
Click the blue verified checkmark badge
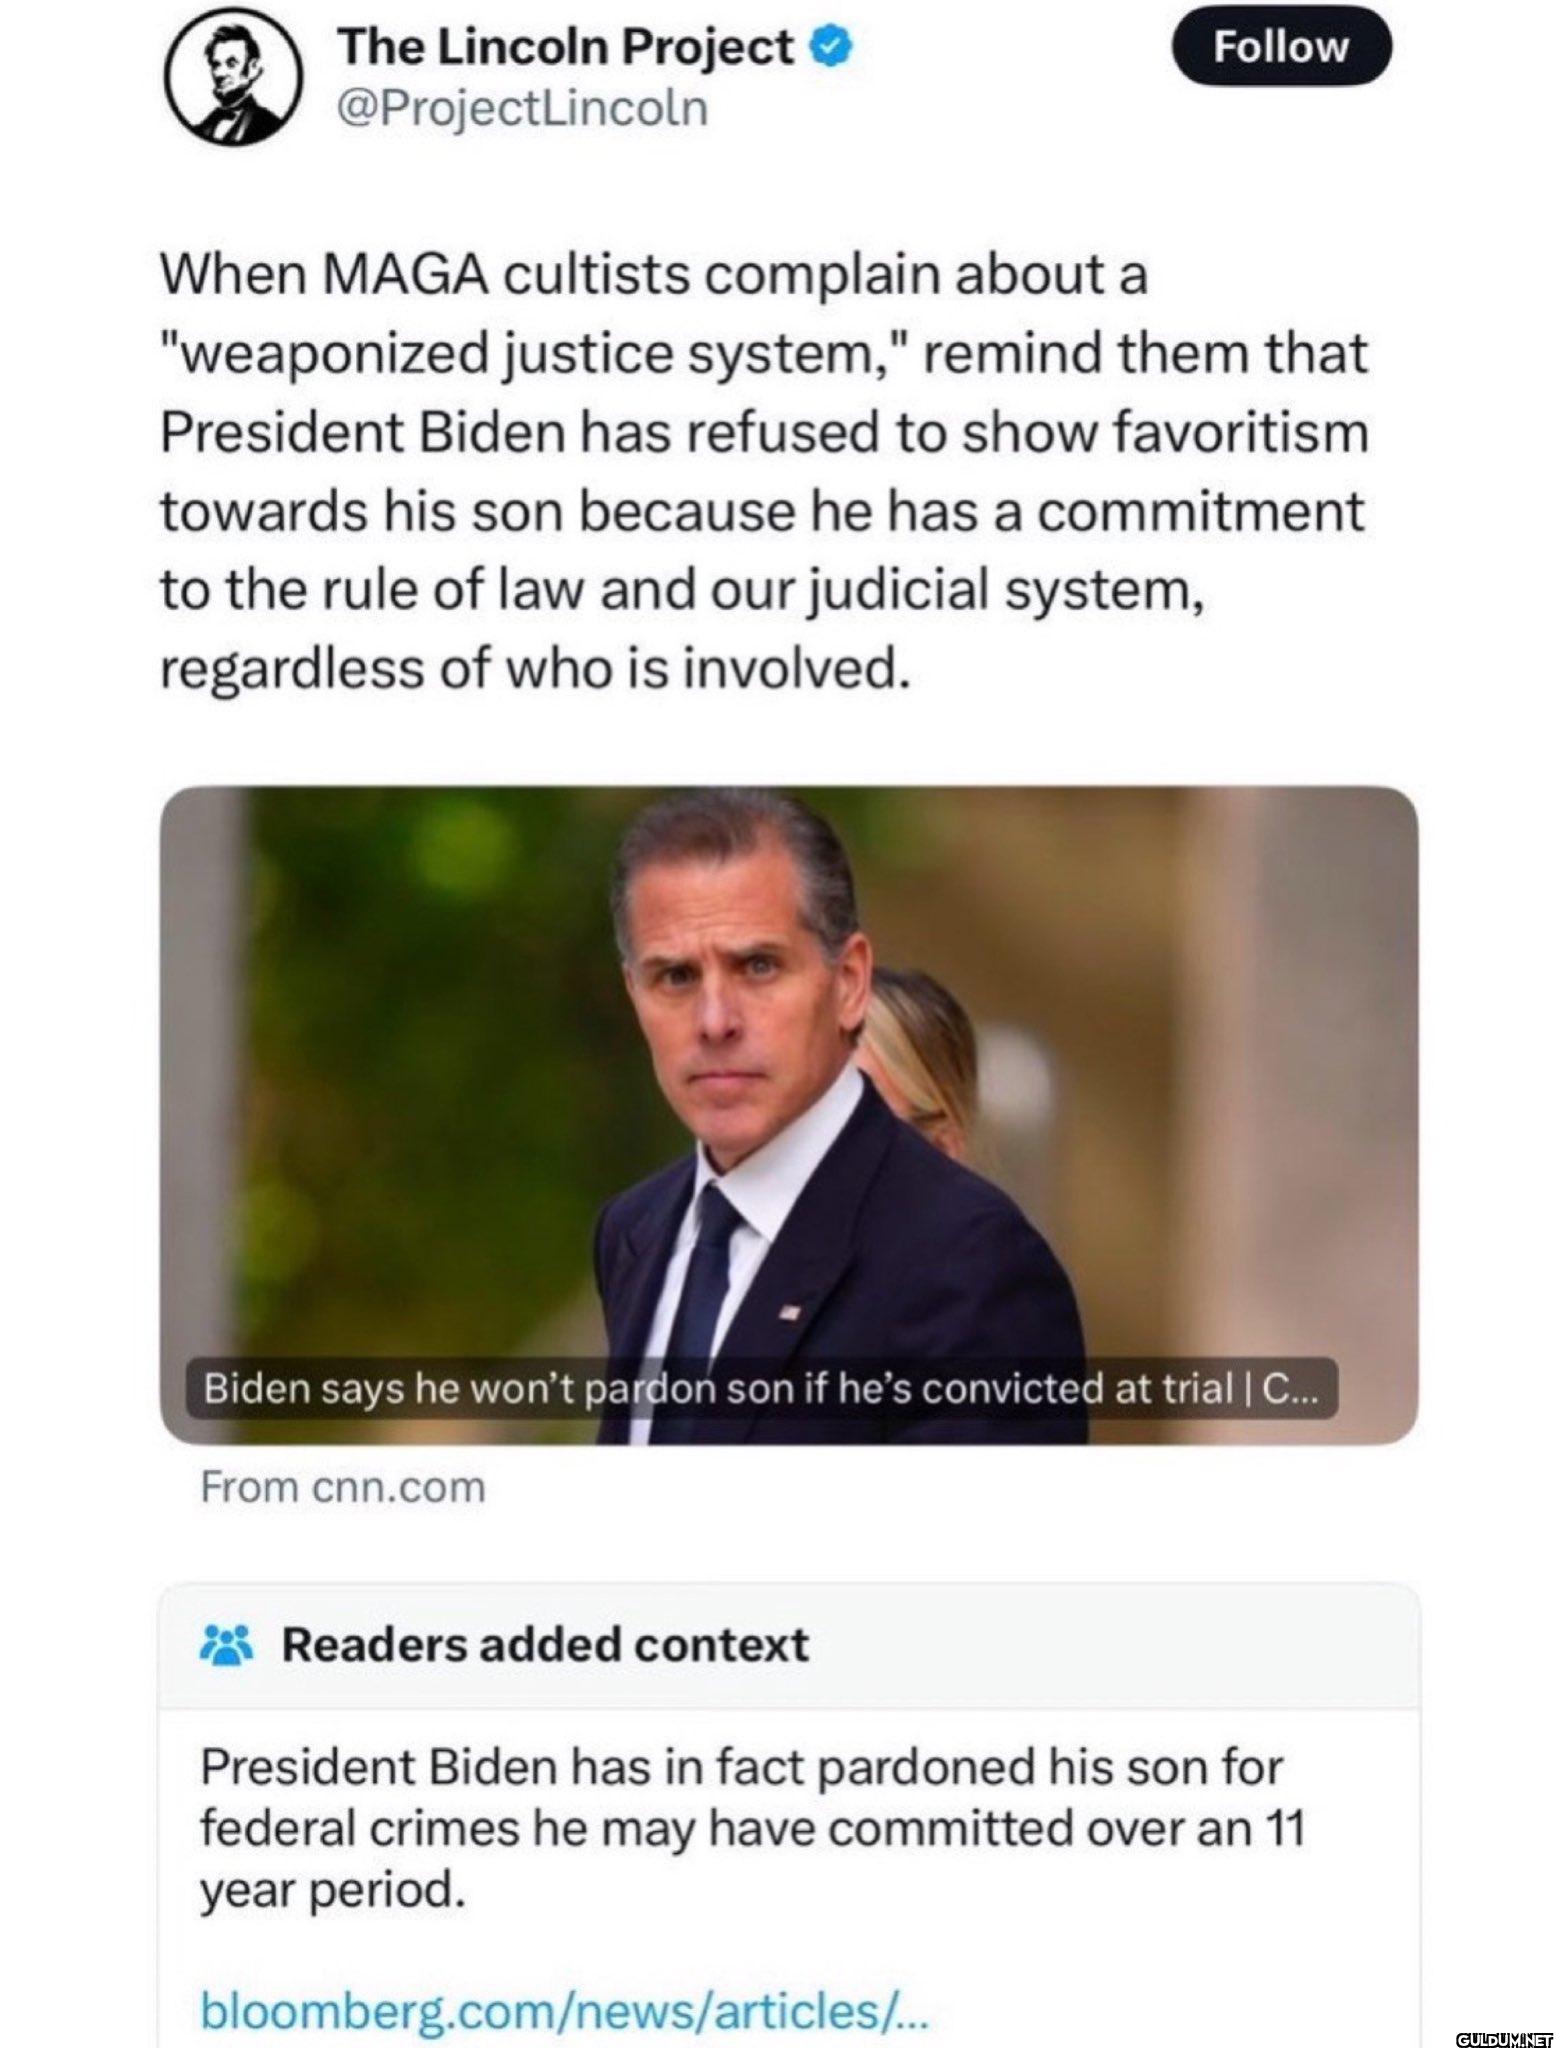coord(832,46)
